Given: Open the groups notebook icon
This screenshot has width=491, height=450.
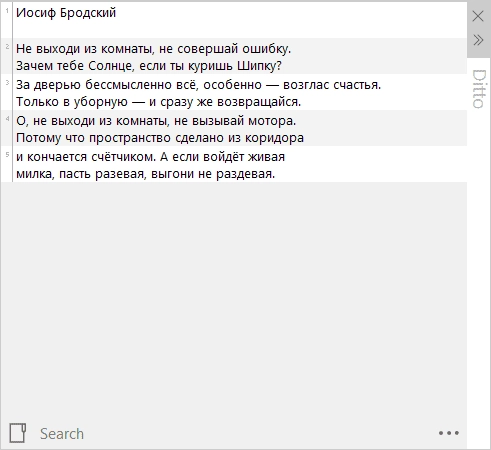Looking at the screenshot, I should (18, 433).
